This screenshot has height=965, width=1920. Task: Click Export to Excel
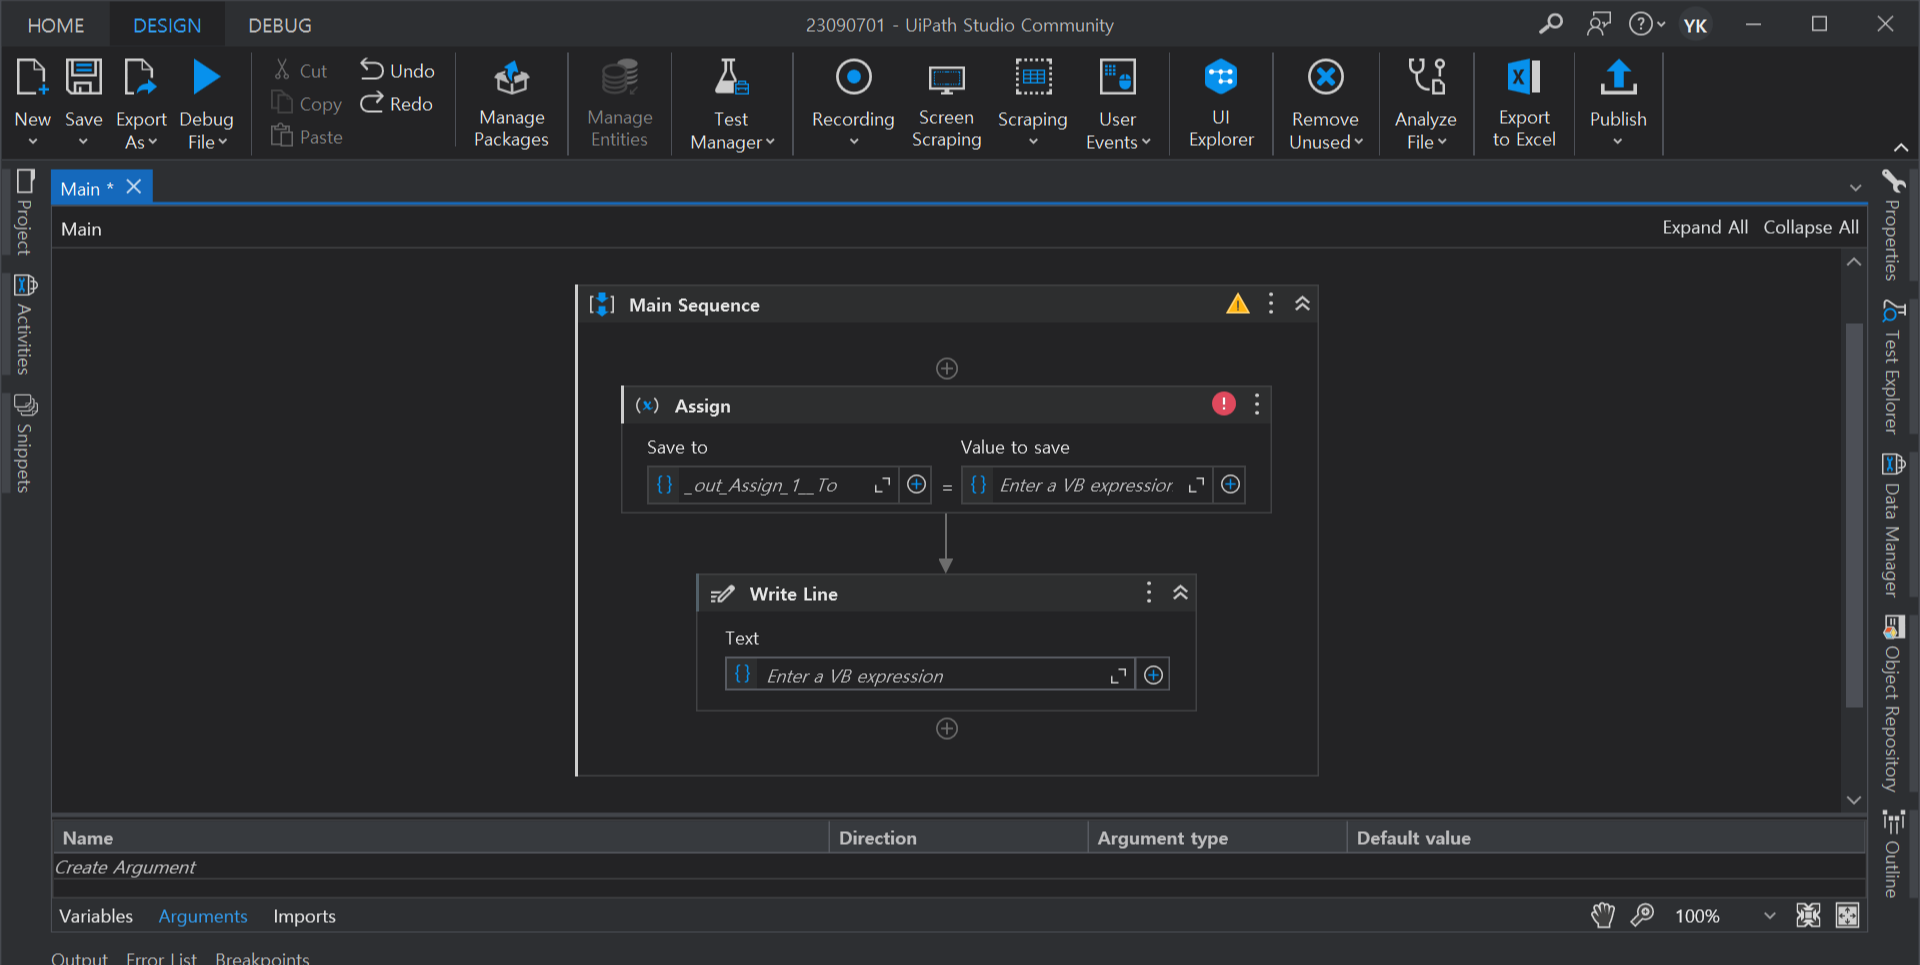click(1524, 104)
